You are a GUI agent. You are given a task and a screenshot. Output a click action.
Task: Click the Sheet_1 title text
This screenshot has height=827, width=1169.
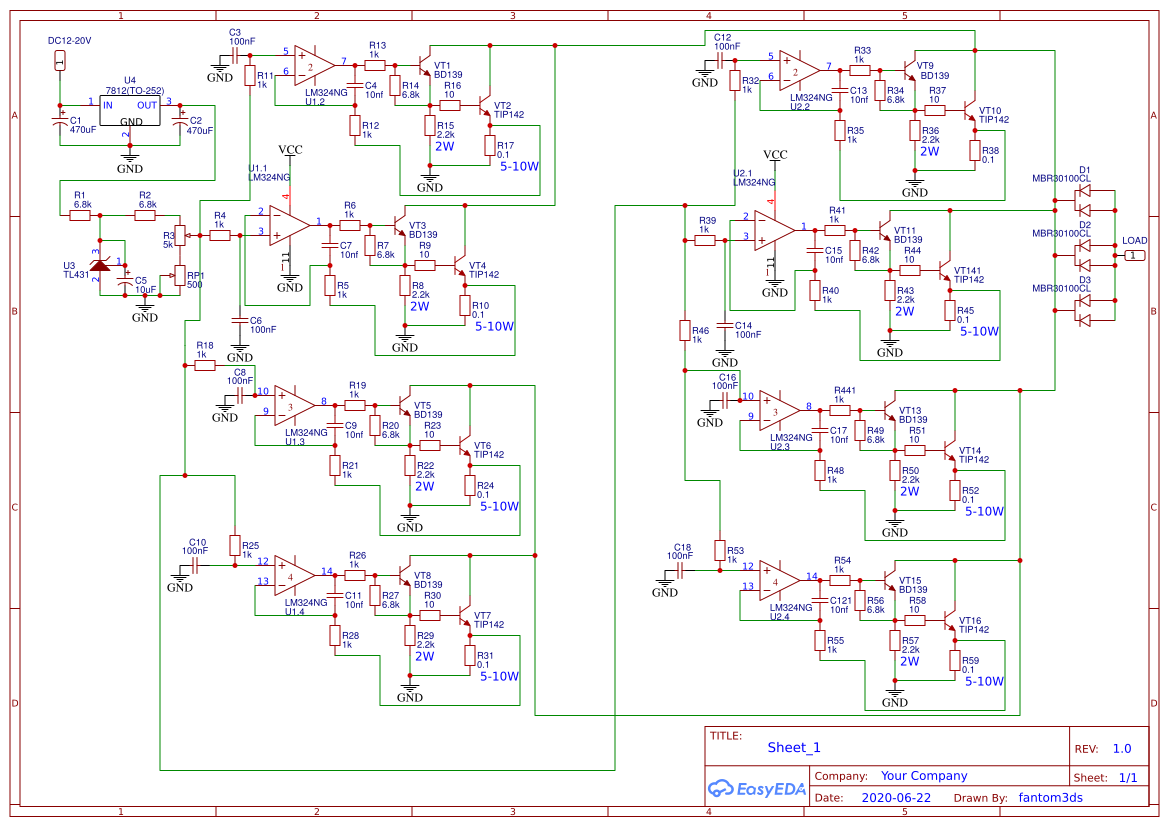pos(794,747)
